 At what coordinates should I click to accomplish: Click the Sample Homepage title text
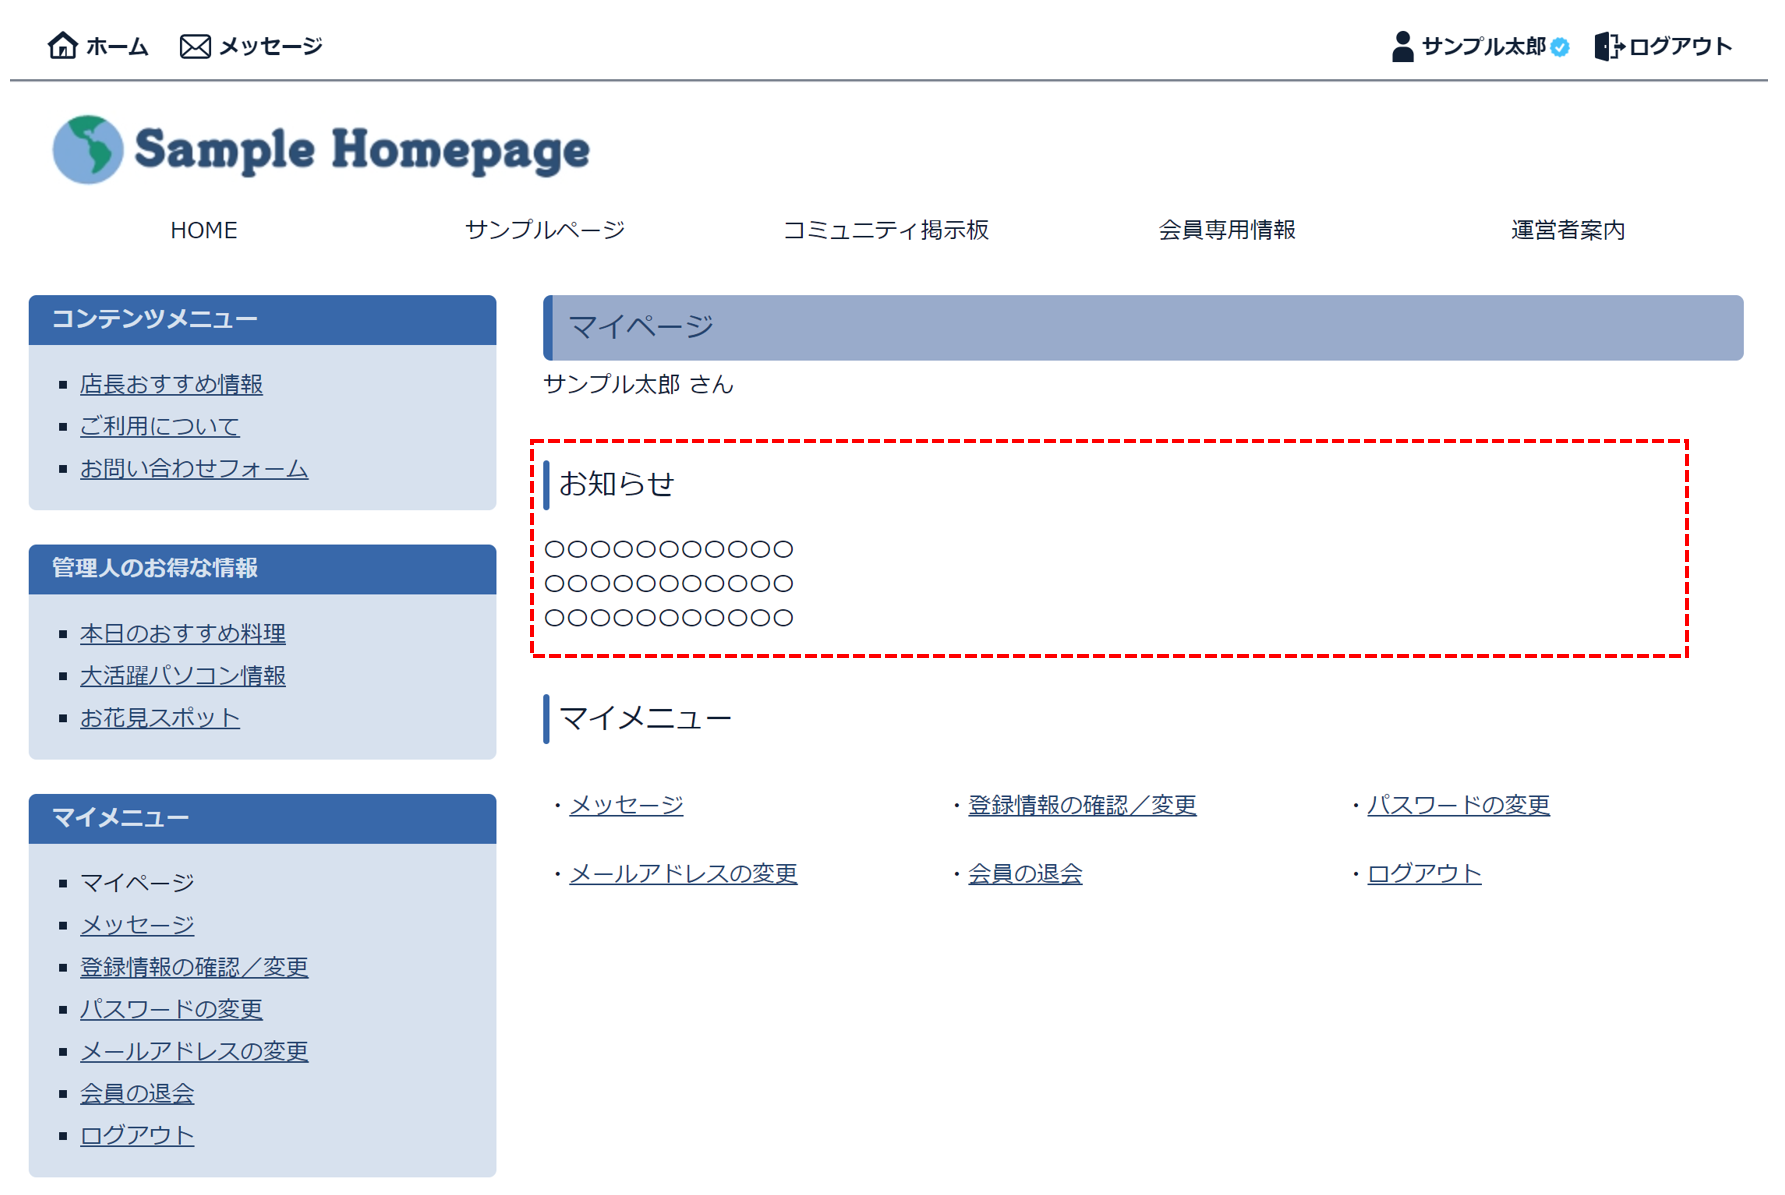362,148
